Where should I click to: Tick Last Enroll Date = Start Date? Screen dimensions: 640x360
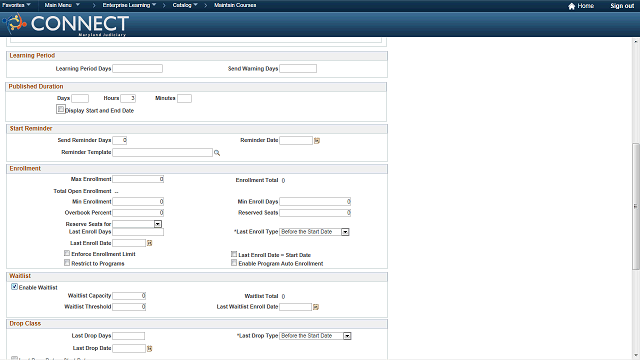(x=234, y=254)
